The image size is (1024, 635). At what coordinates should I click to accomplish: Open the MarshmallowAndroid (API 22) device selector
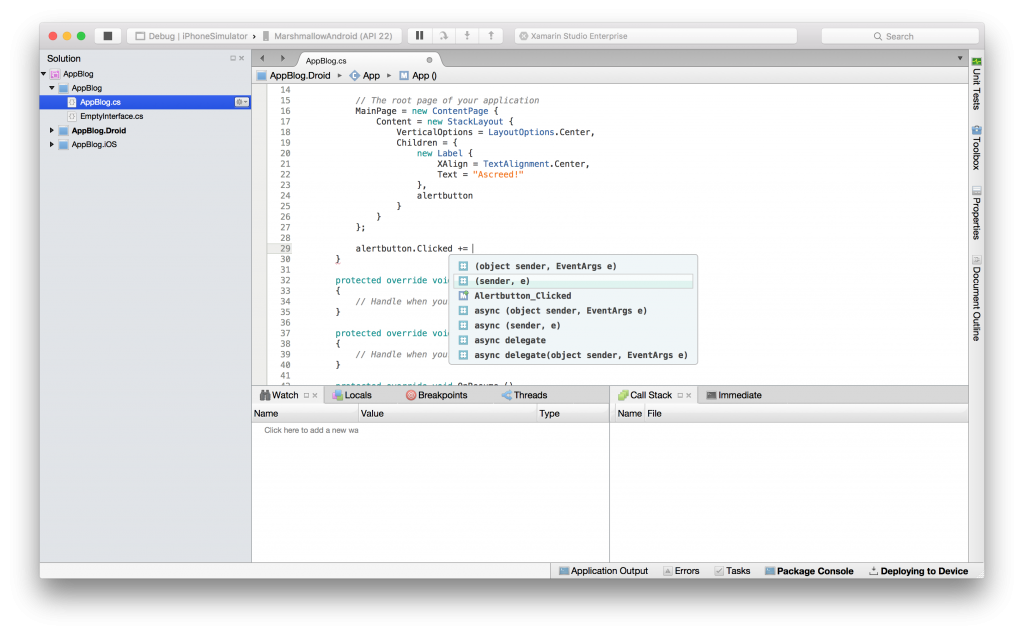328,36
